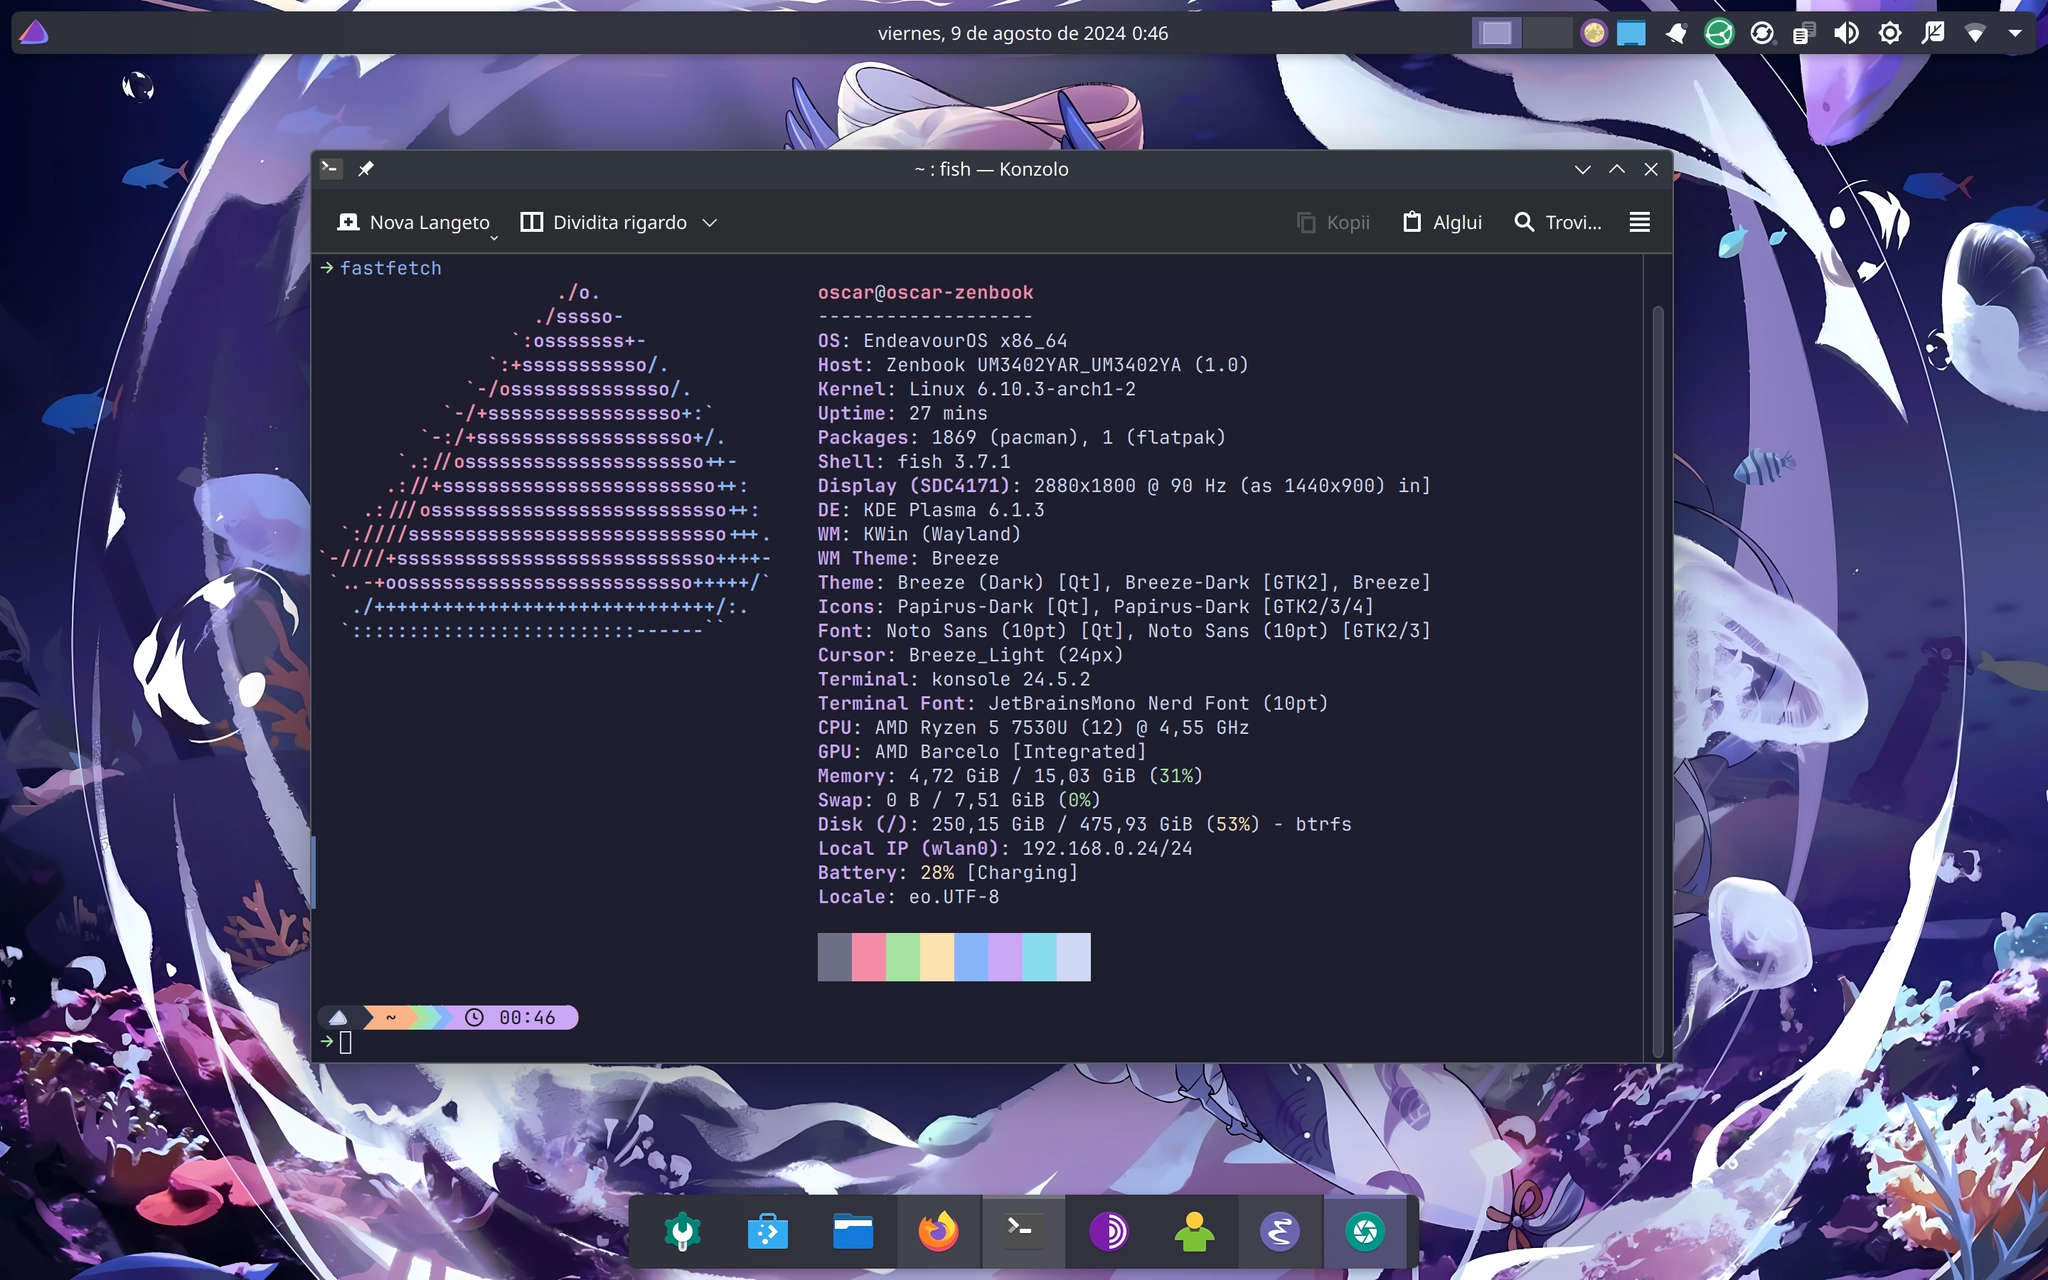Open the calendar from the panel clock
The image size is (2048, 1280).
click(1023, 33)
